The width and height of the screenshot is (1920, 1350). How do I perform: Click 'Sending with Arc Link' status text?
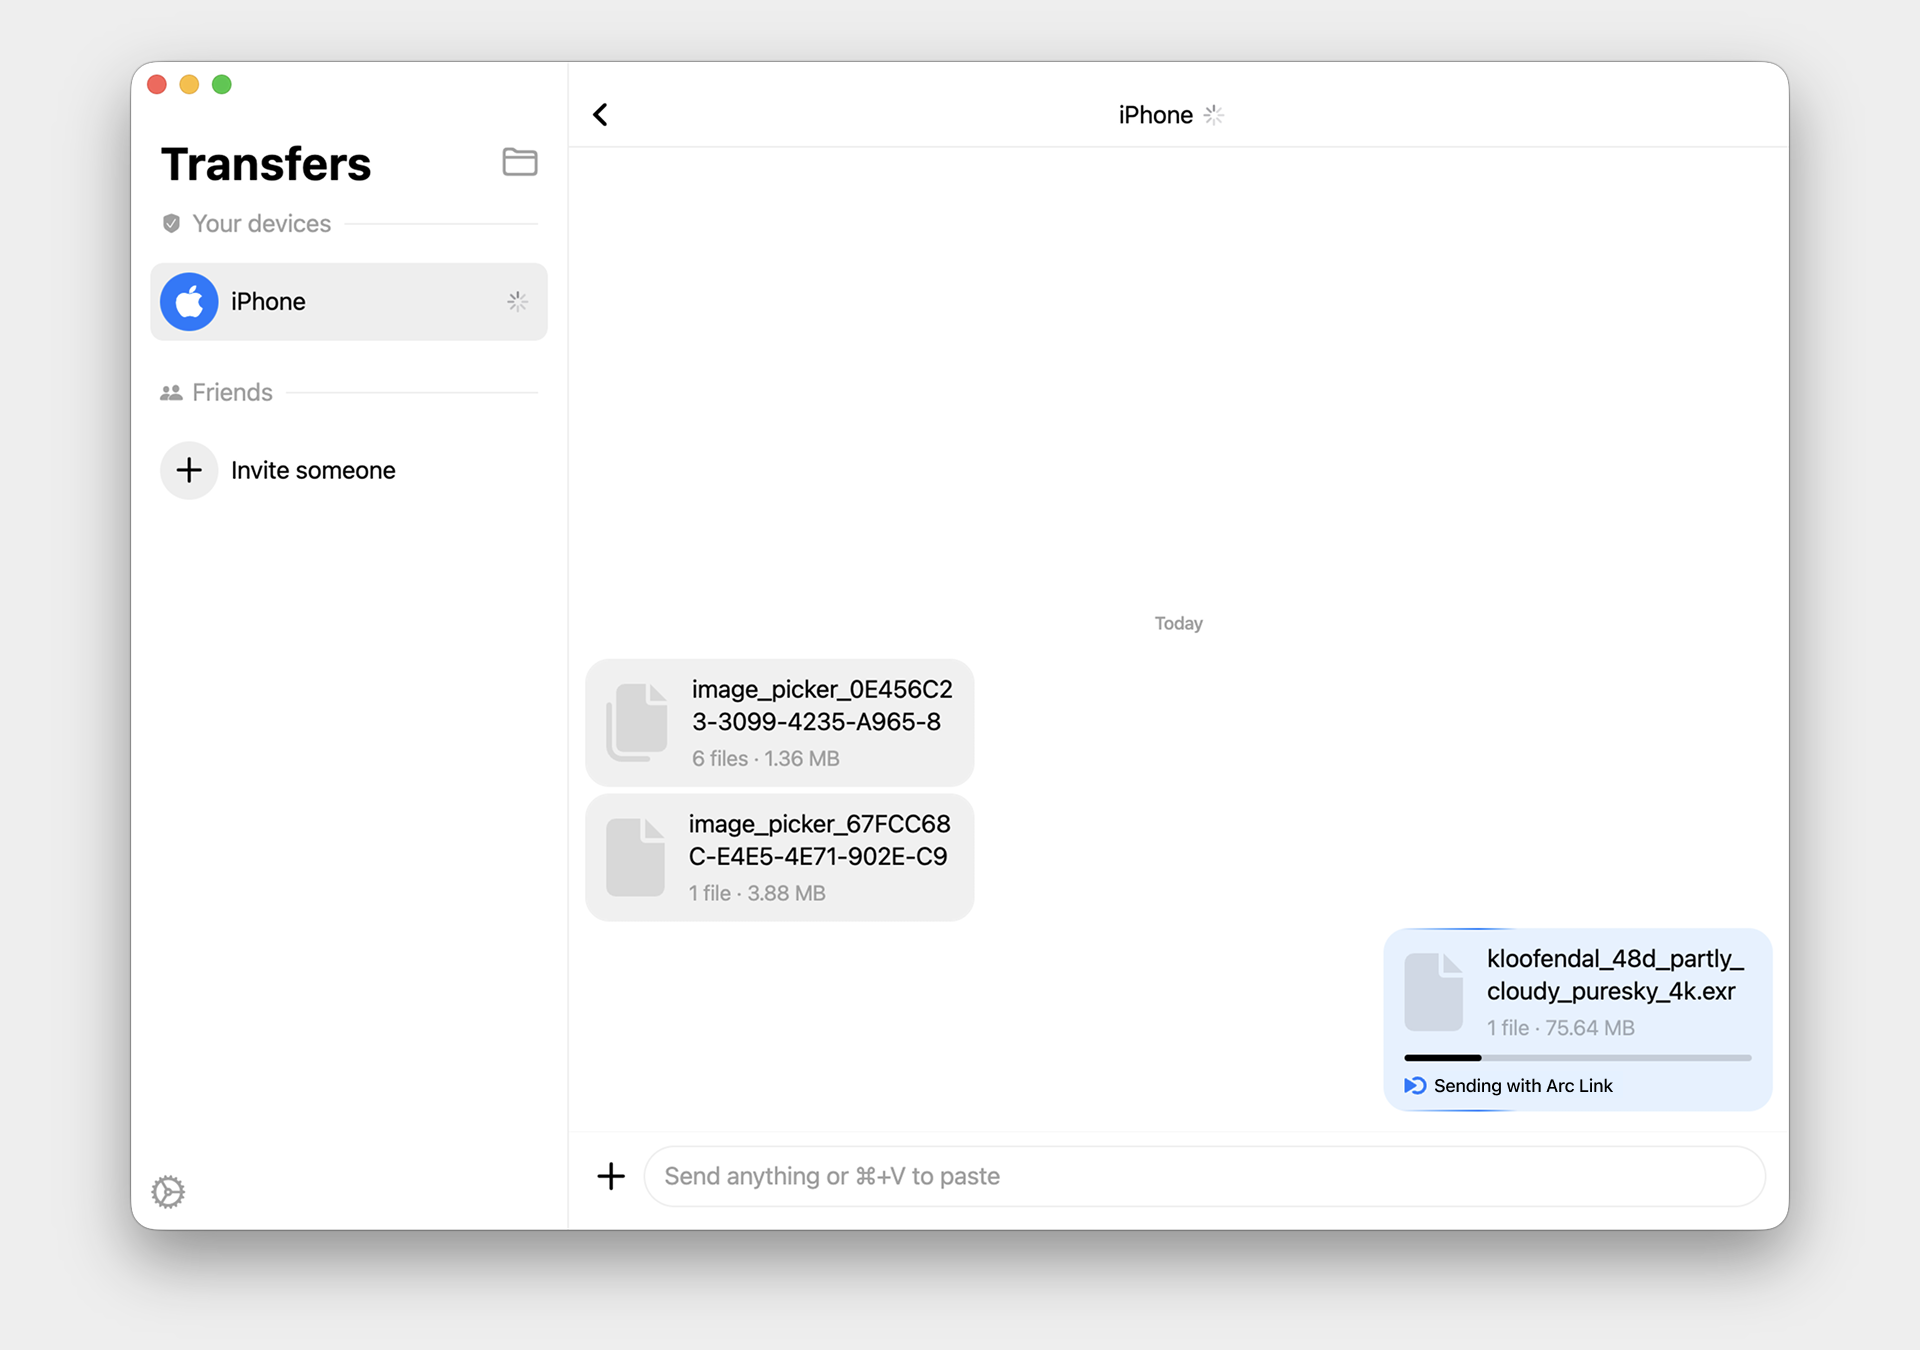(1523, 1086)
